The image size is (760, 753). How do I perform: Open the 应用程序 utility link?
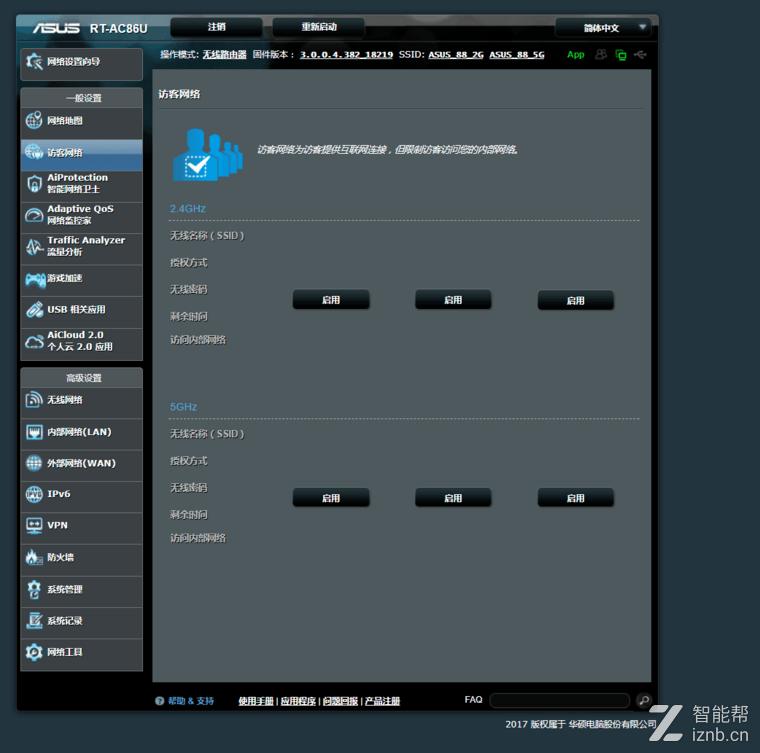298,701
